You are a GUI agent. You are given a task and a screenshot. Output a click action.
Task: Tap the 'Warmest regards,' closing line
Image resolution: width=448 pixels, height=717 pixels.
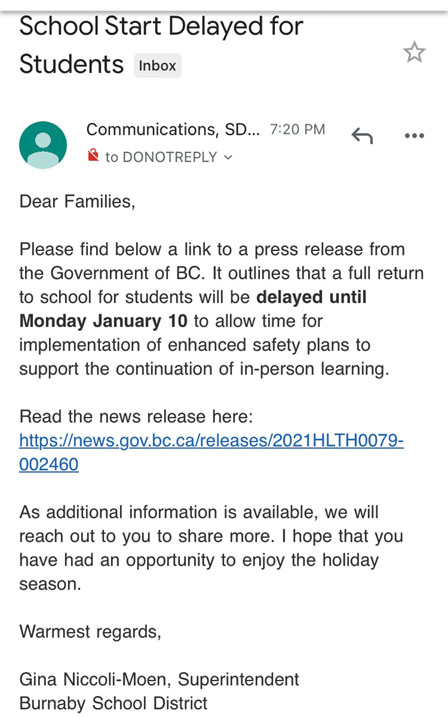tap(90, 632)
